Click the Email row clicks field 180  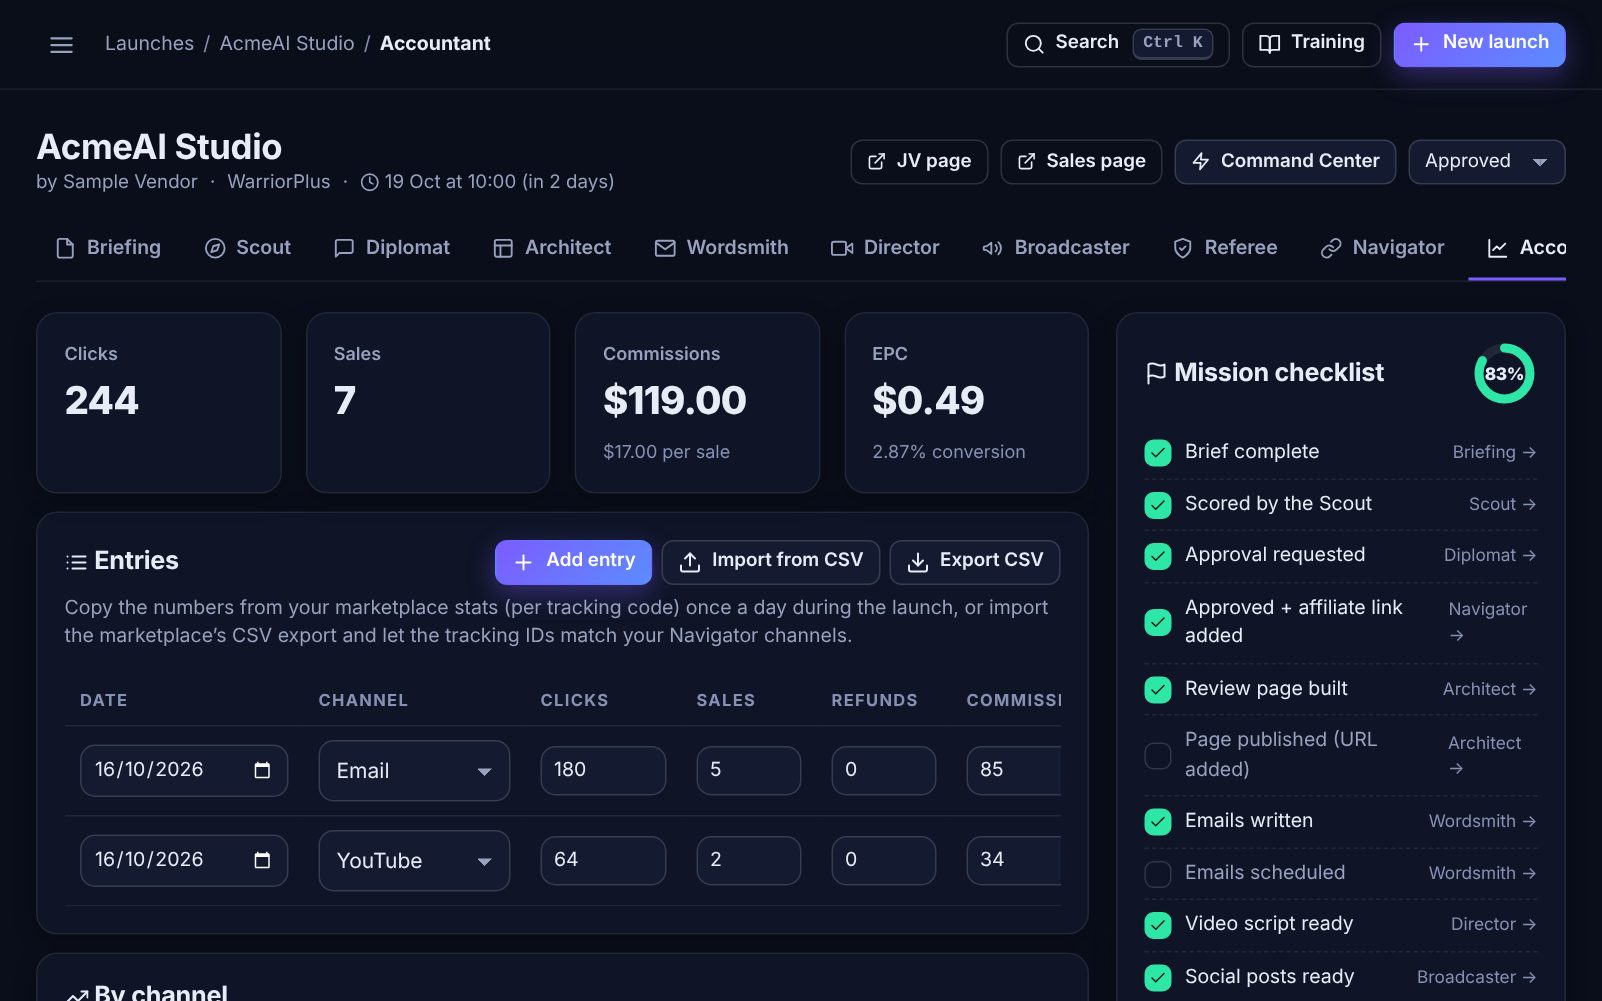pos(603,771)
